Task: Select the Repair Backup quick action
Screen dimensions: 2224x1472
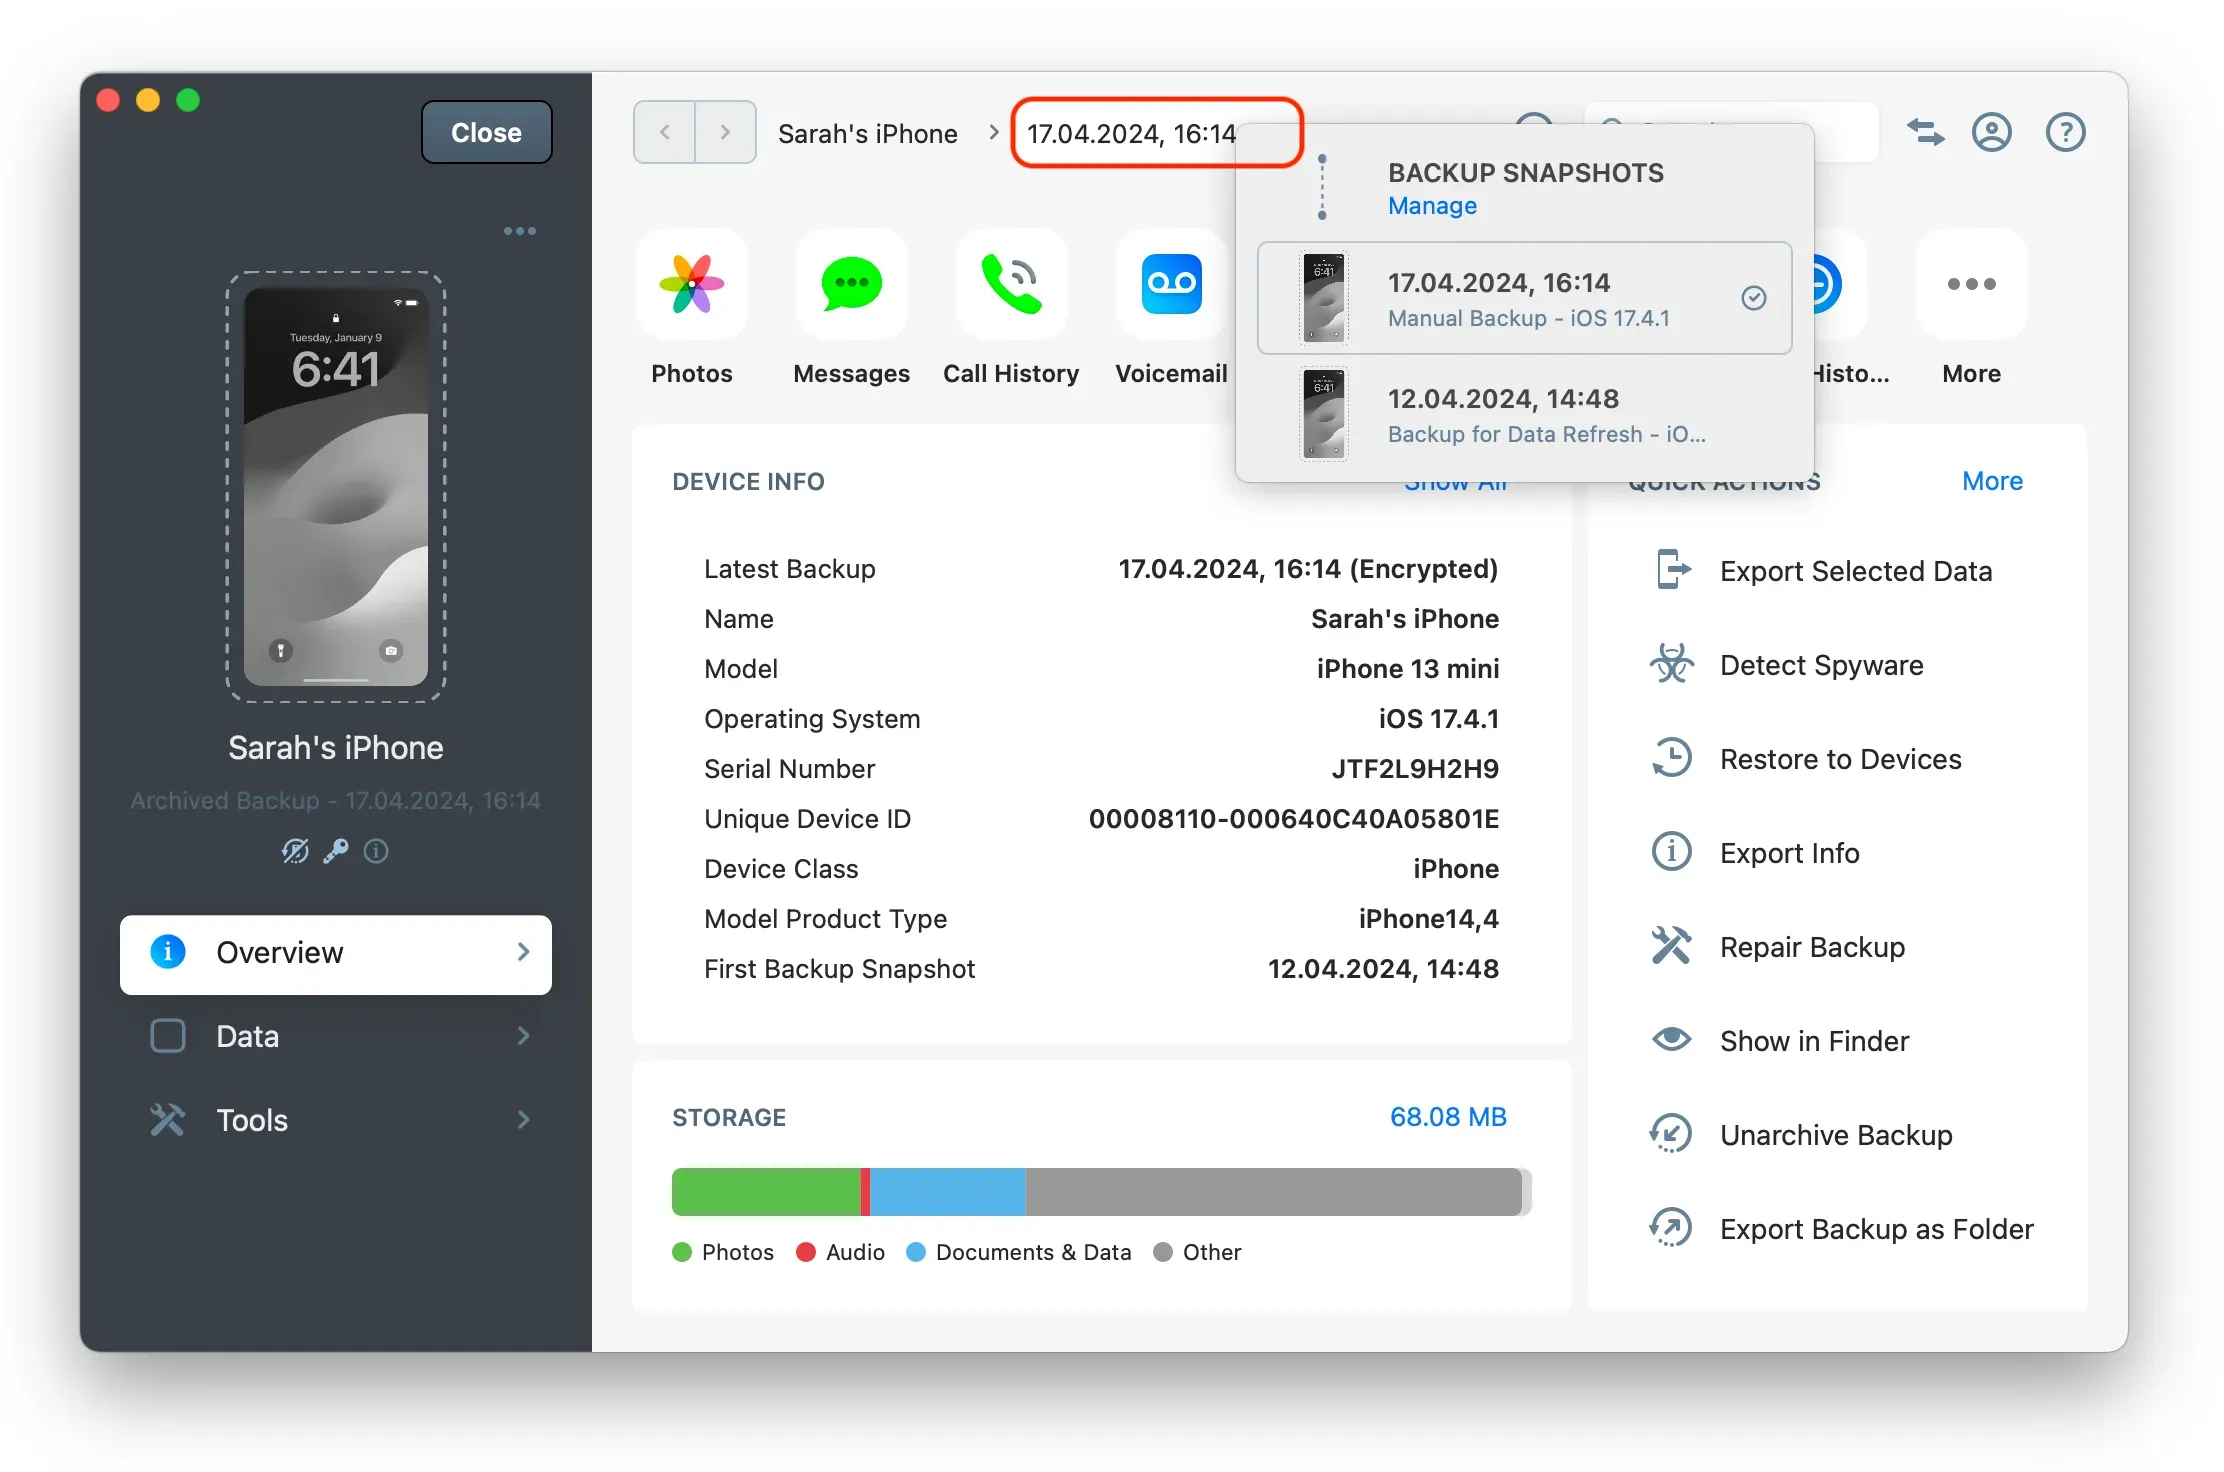Action: tap(1812, 946)
